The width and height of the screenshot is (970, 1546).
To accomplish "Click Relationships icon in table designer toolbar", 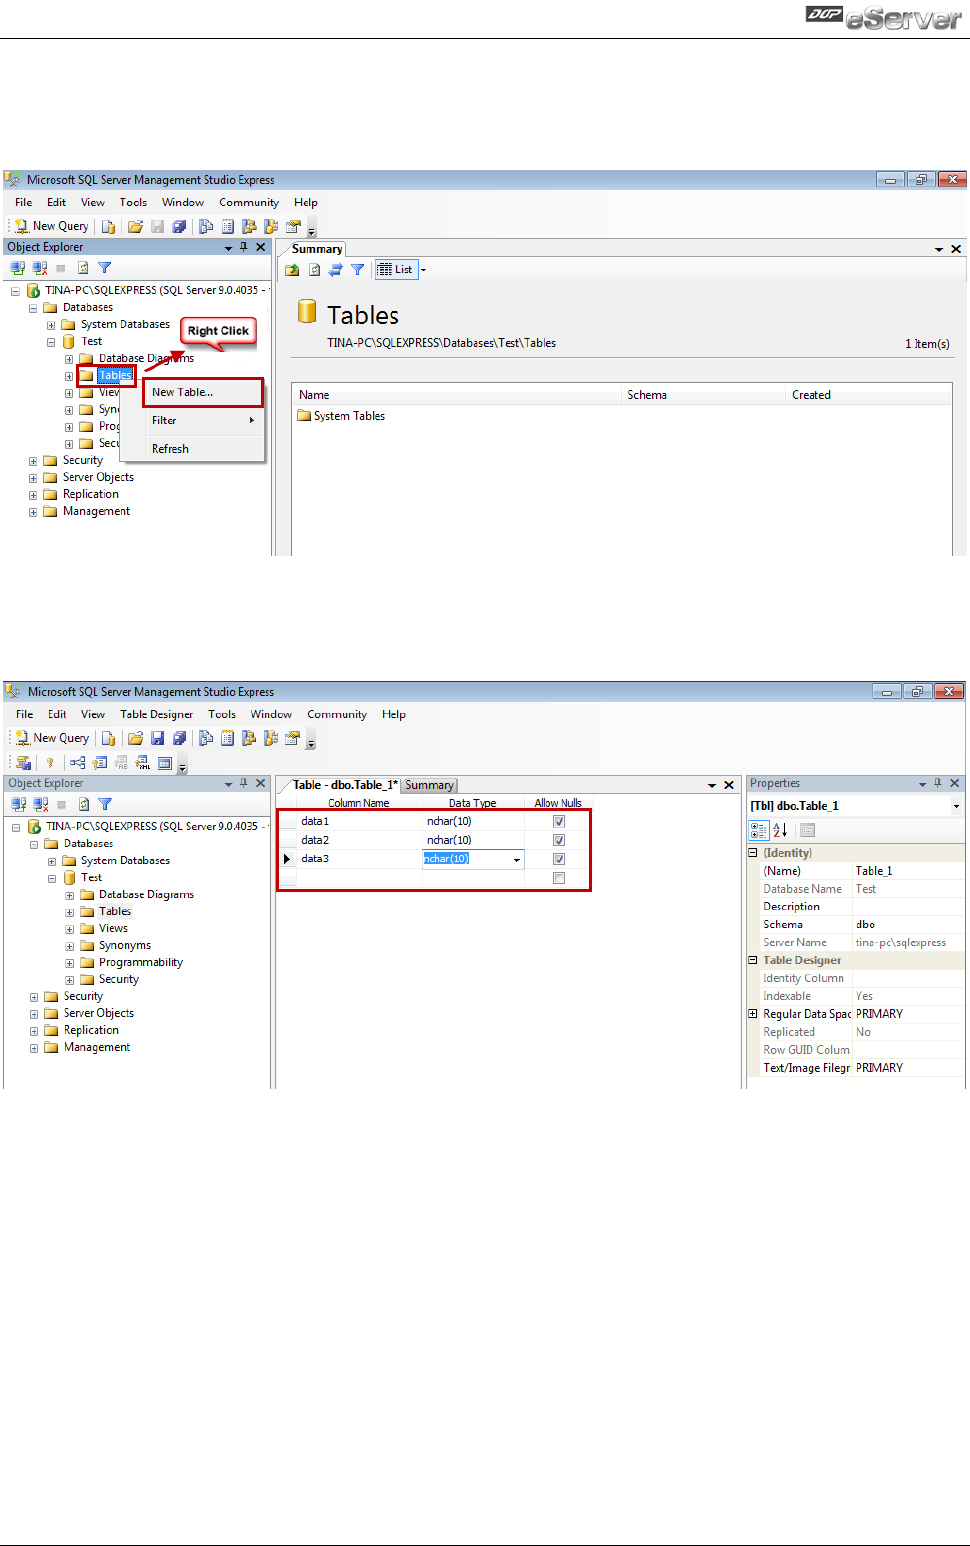I will 77,763.
